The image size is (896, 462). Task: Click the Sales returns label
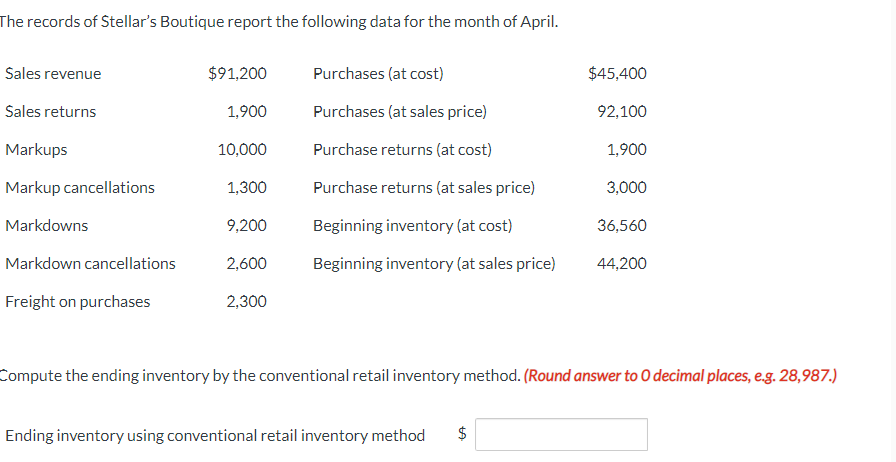click(x=51, y=112)
